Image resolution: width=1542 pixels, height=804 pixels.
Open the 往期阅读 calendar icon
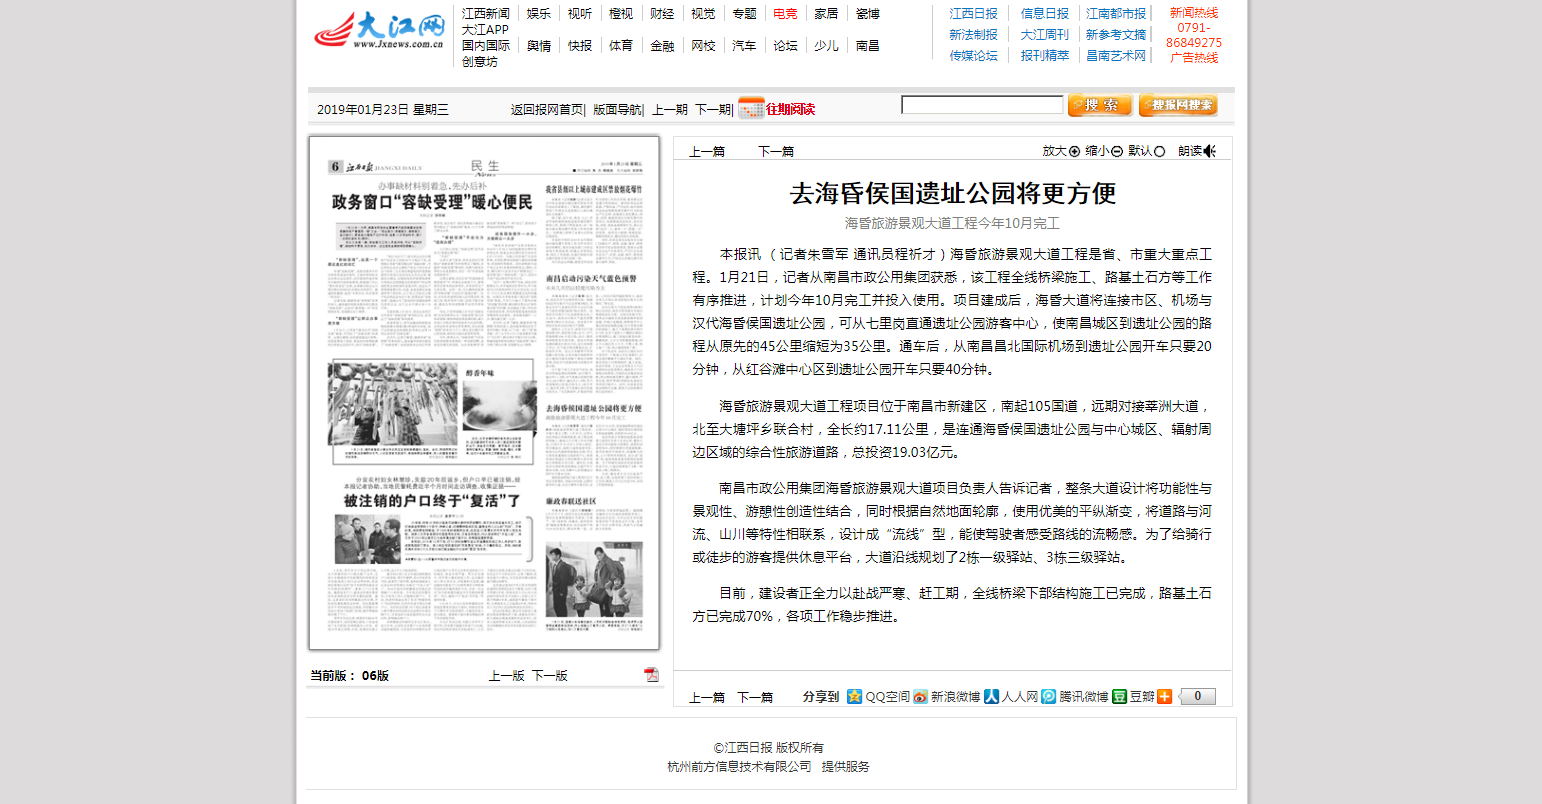coord(751,108)
